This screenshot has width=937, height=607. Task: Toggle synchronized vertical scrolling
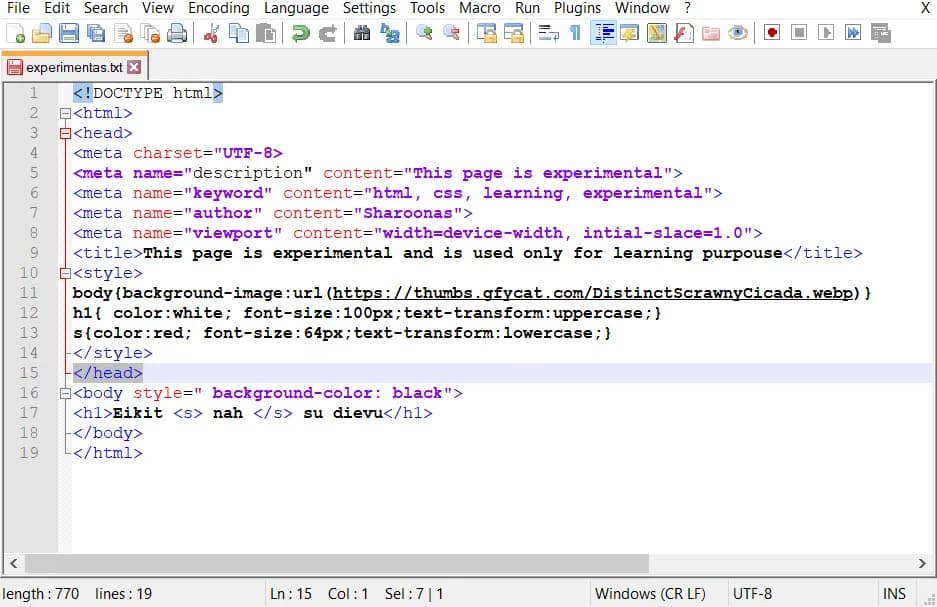pos(485,32)
